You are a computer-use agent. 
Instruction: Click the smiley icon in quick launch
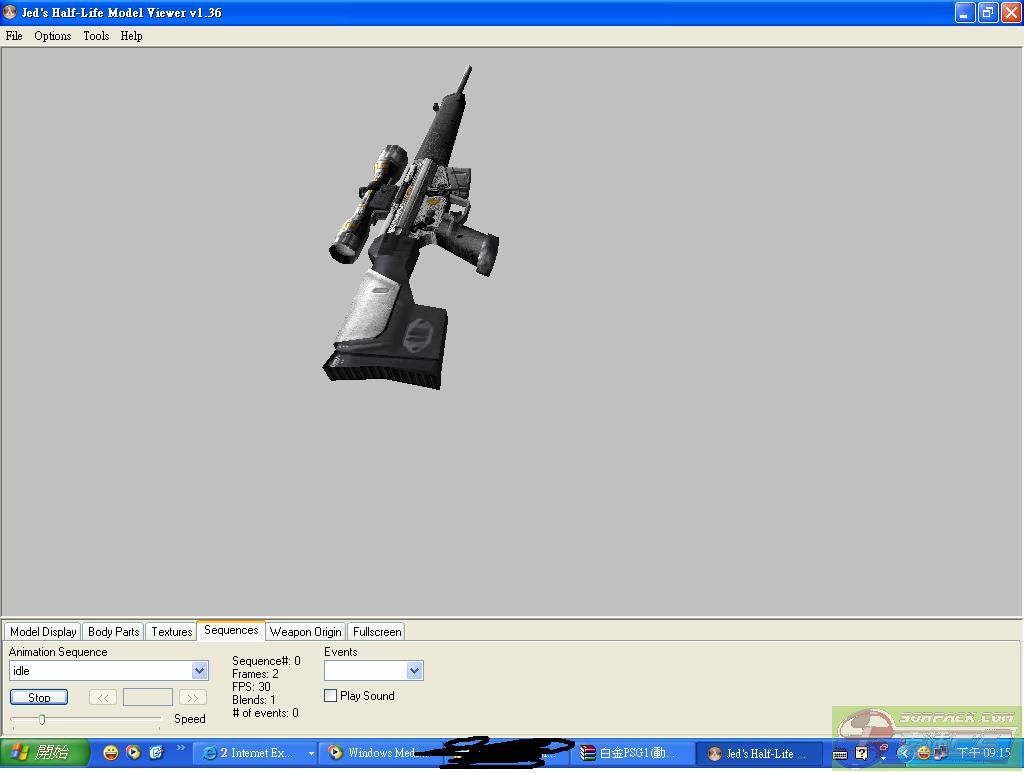point(111,753)
